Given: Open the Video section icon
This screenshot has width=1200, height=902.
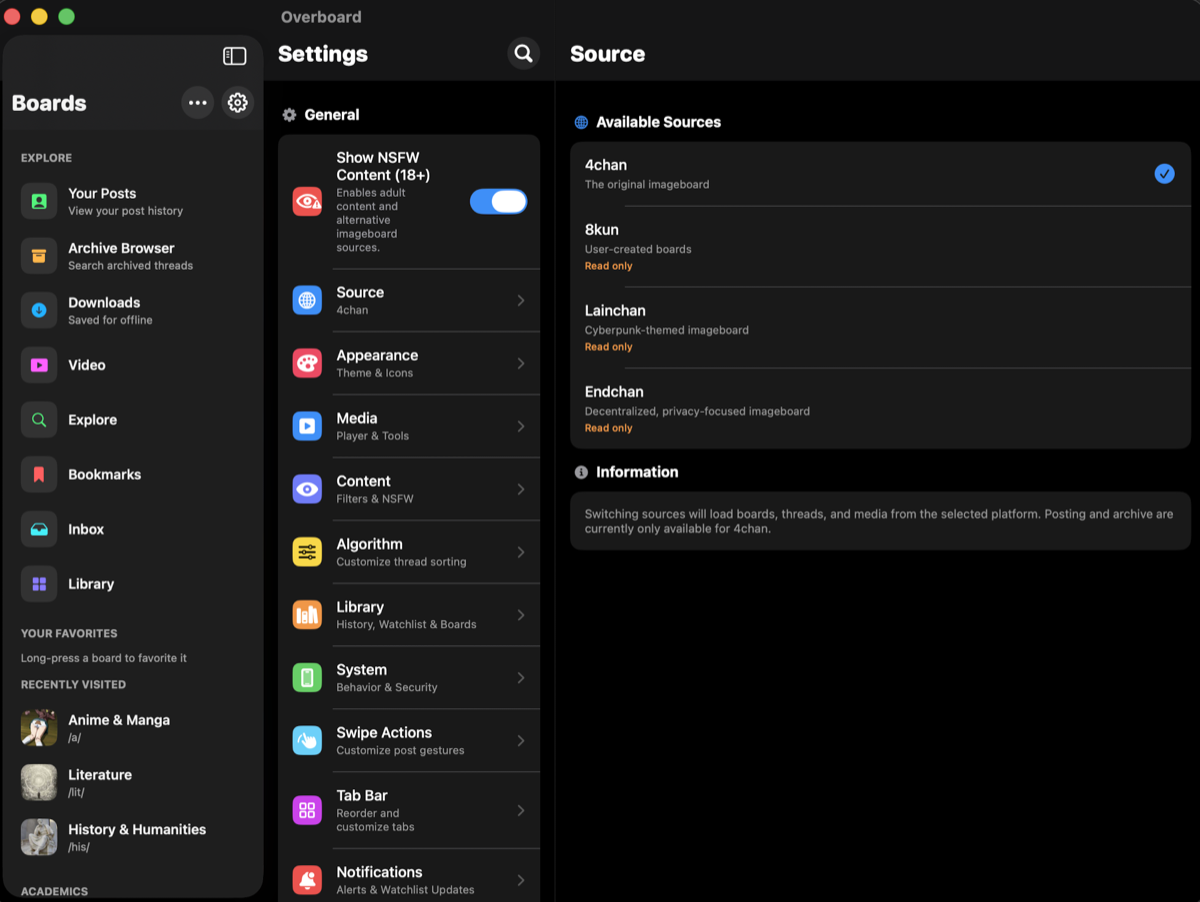Looking at the screenshot, I should click(38, 365).
